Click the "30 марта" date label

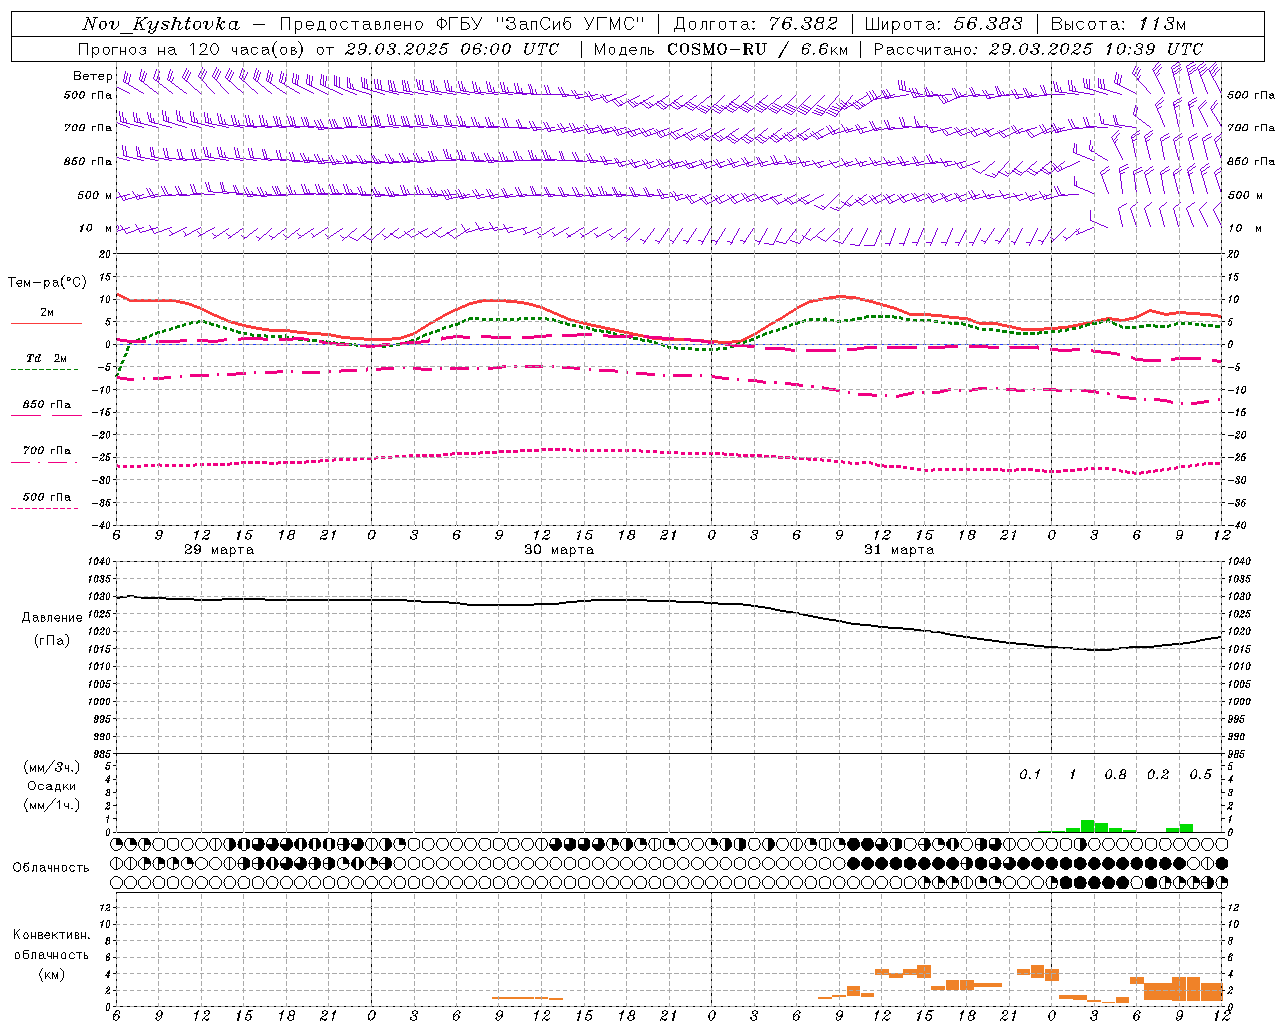point(559,549)
